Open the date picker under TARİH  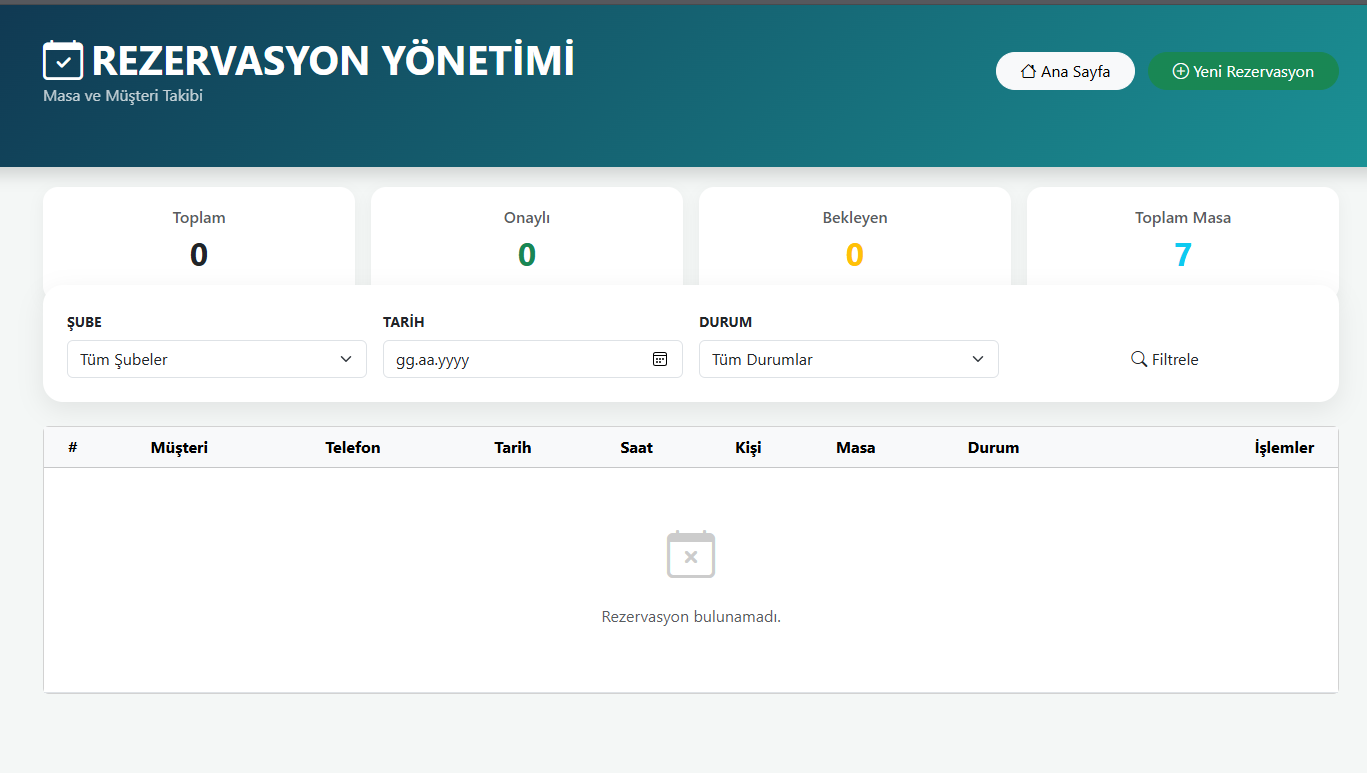click(x=520, y=358)
